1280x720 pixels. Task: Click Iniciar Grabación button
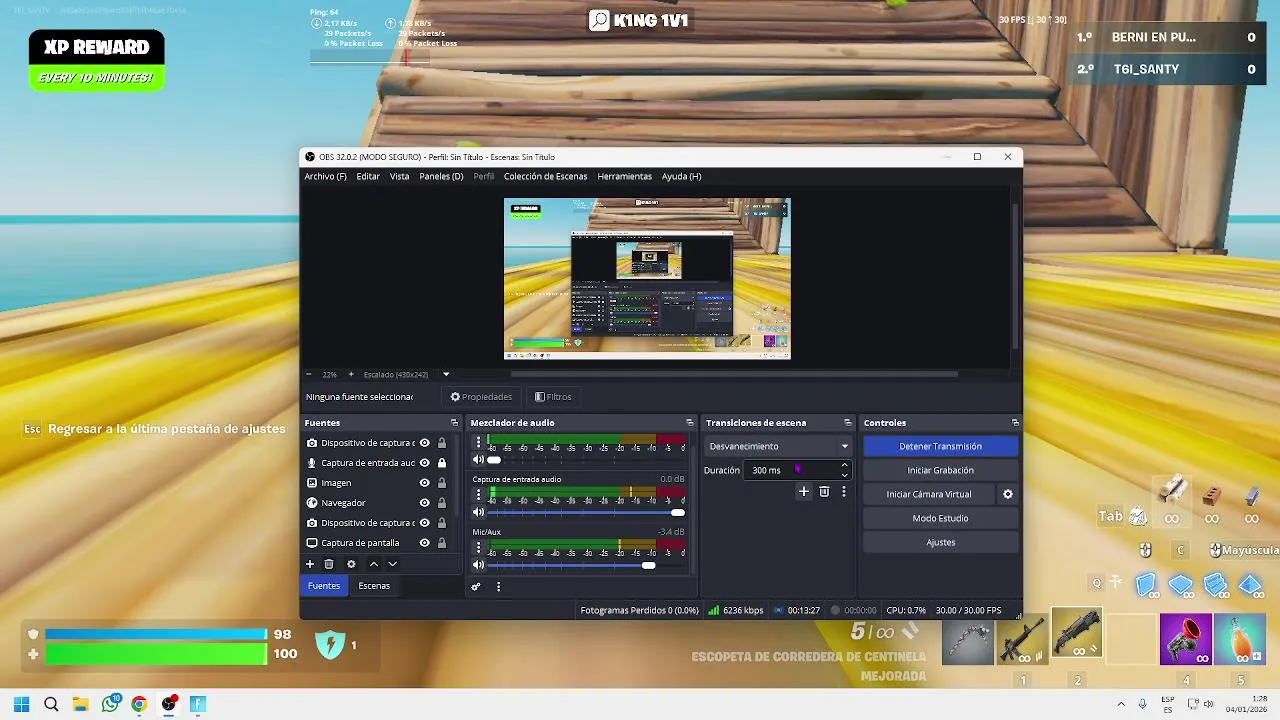click(940, 470)
